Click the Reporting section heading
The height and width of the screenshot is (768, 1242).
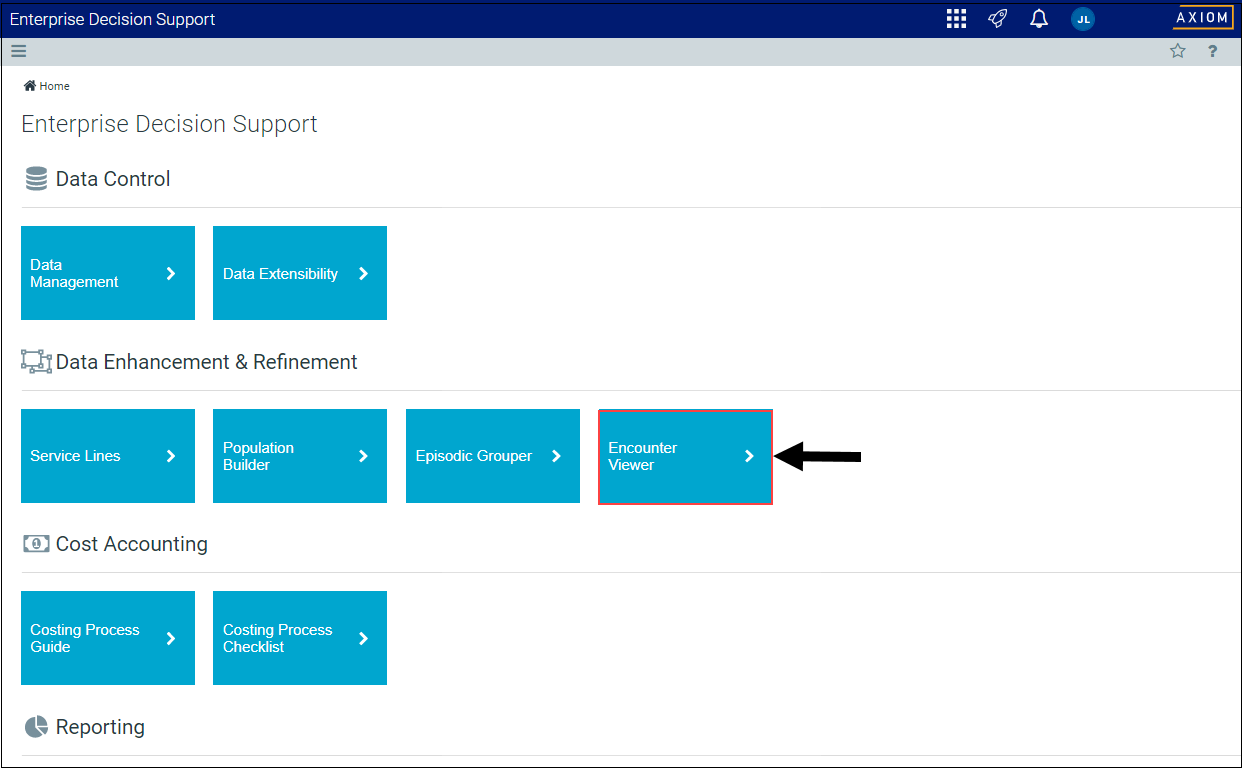(100, 727)
